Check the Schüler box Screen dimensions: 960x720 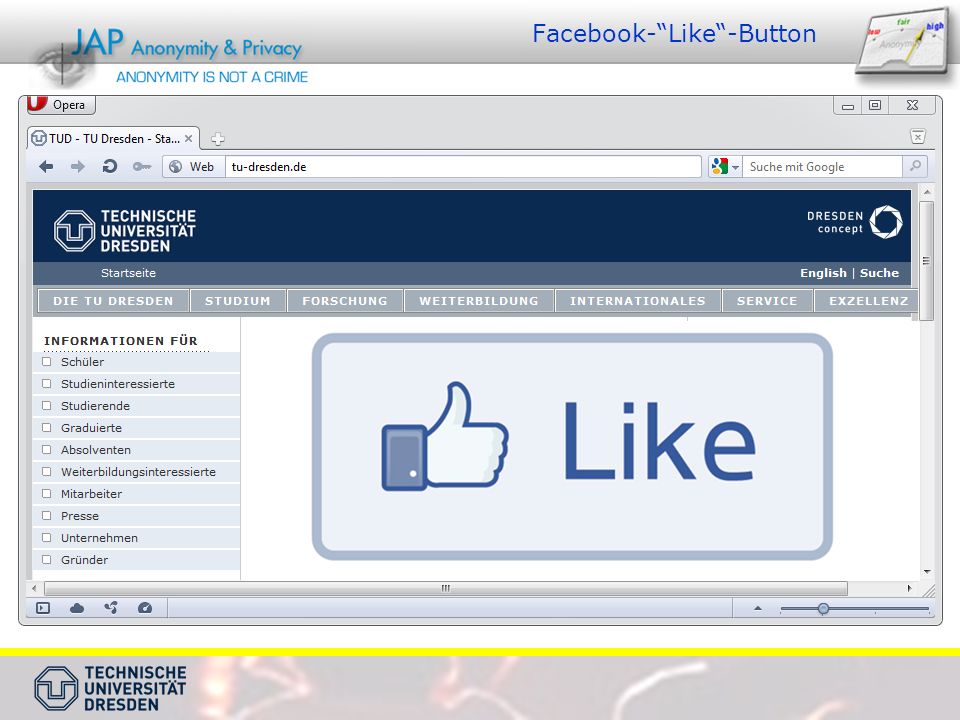point(47,362)
